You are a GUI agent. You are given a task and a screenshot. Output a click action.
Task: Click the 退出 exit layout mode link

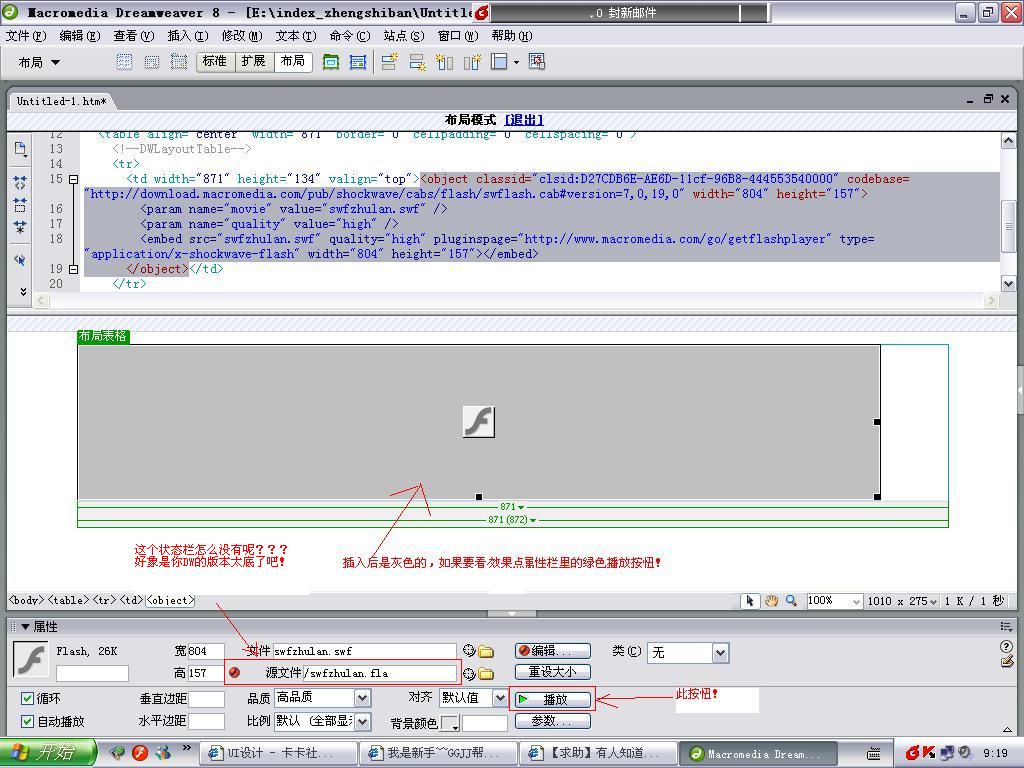524,120
